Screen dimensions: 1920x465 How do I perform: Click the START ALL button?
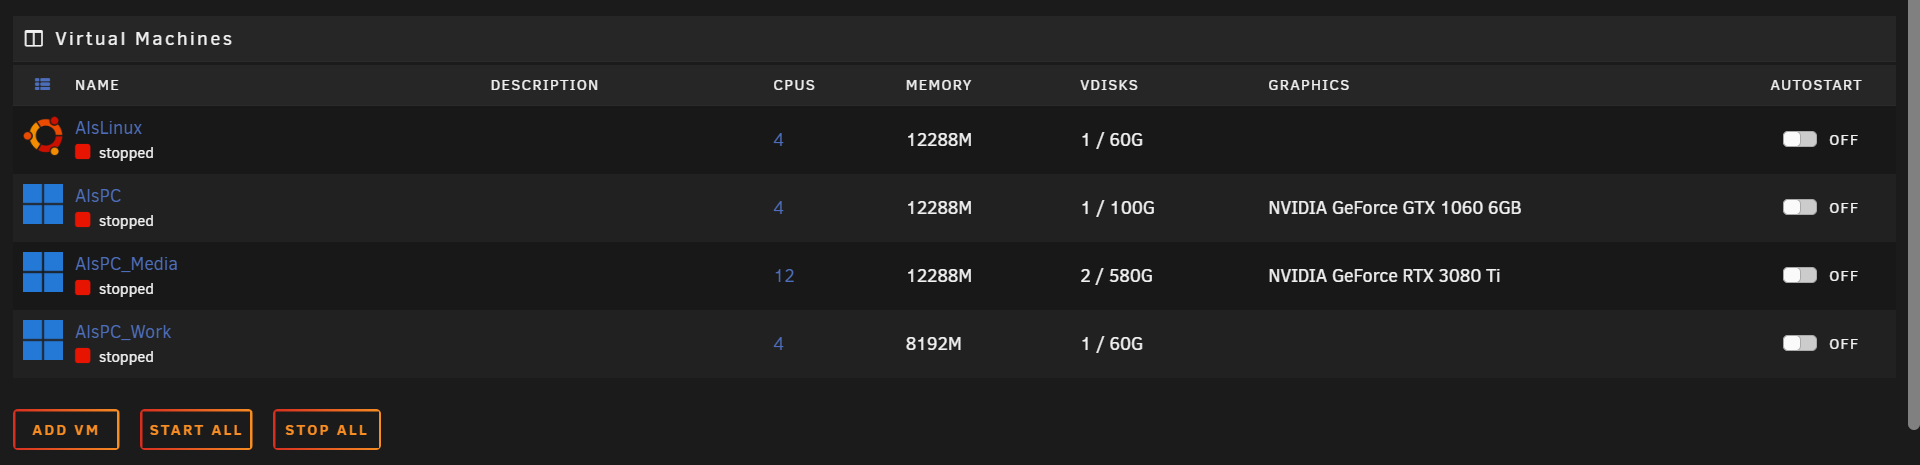(196, 430)
